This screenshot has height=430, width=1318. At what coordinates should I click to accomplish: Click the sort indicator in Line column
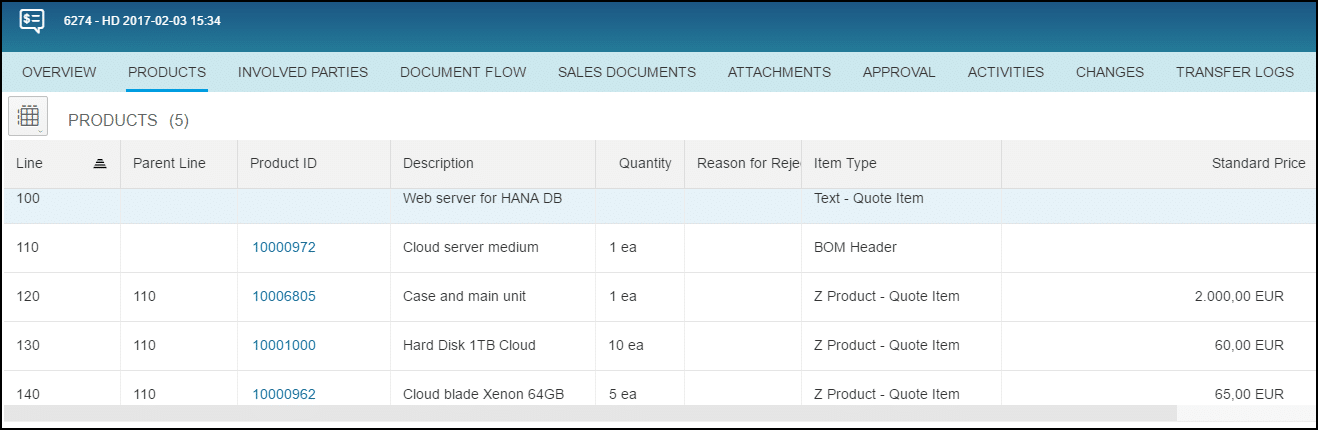click(100, 164)
